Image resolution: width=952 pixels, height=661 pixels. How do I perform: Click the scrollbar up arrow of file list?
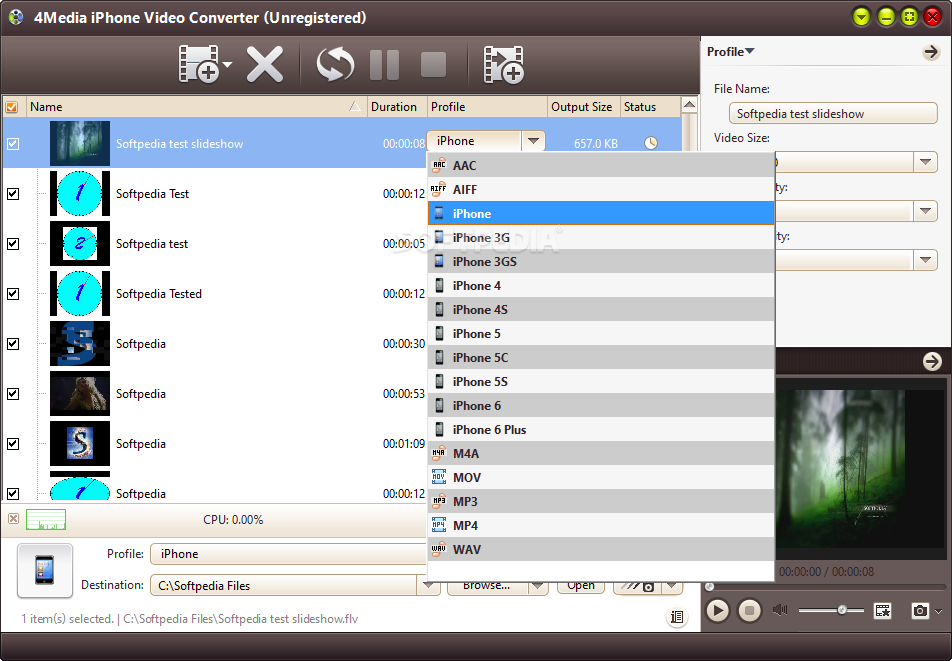[x=689, y=105]
